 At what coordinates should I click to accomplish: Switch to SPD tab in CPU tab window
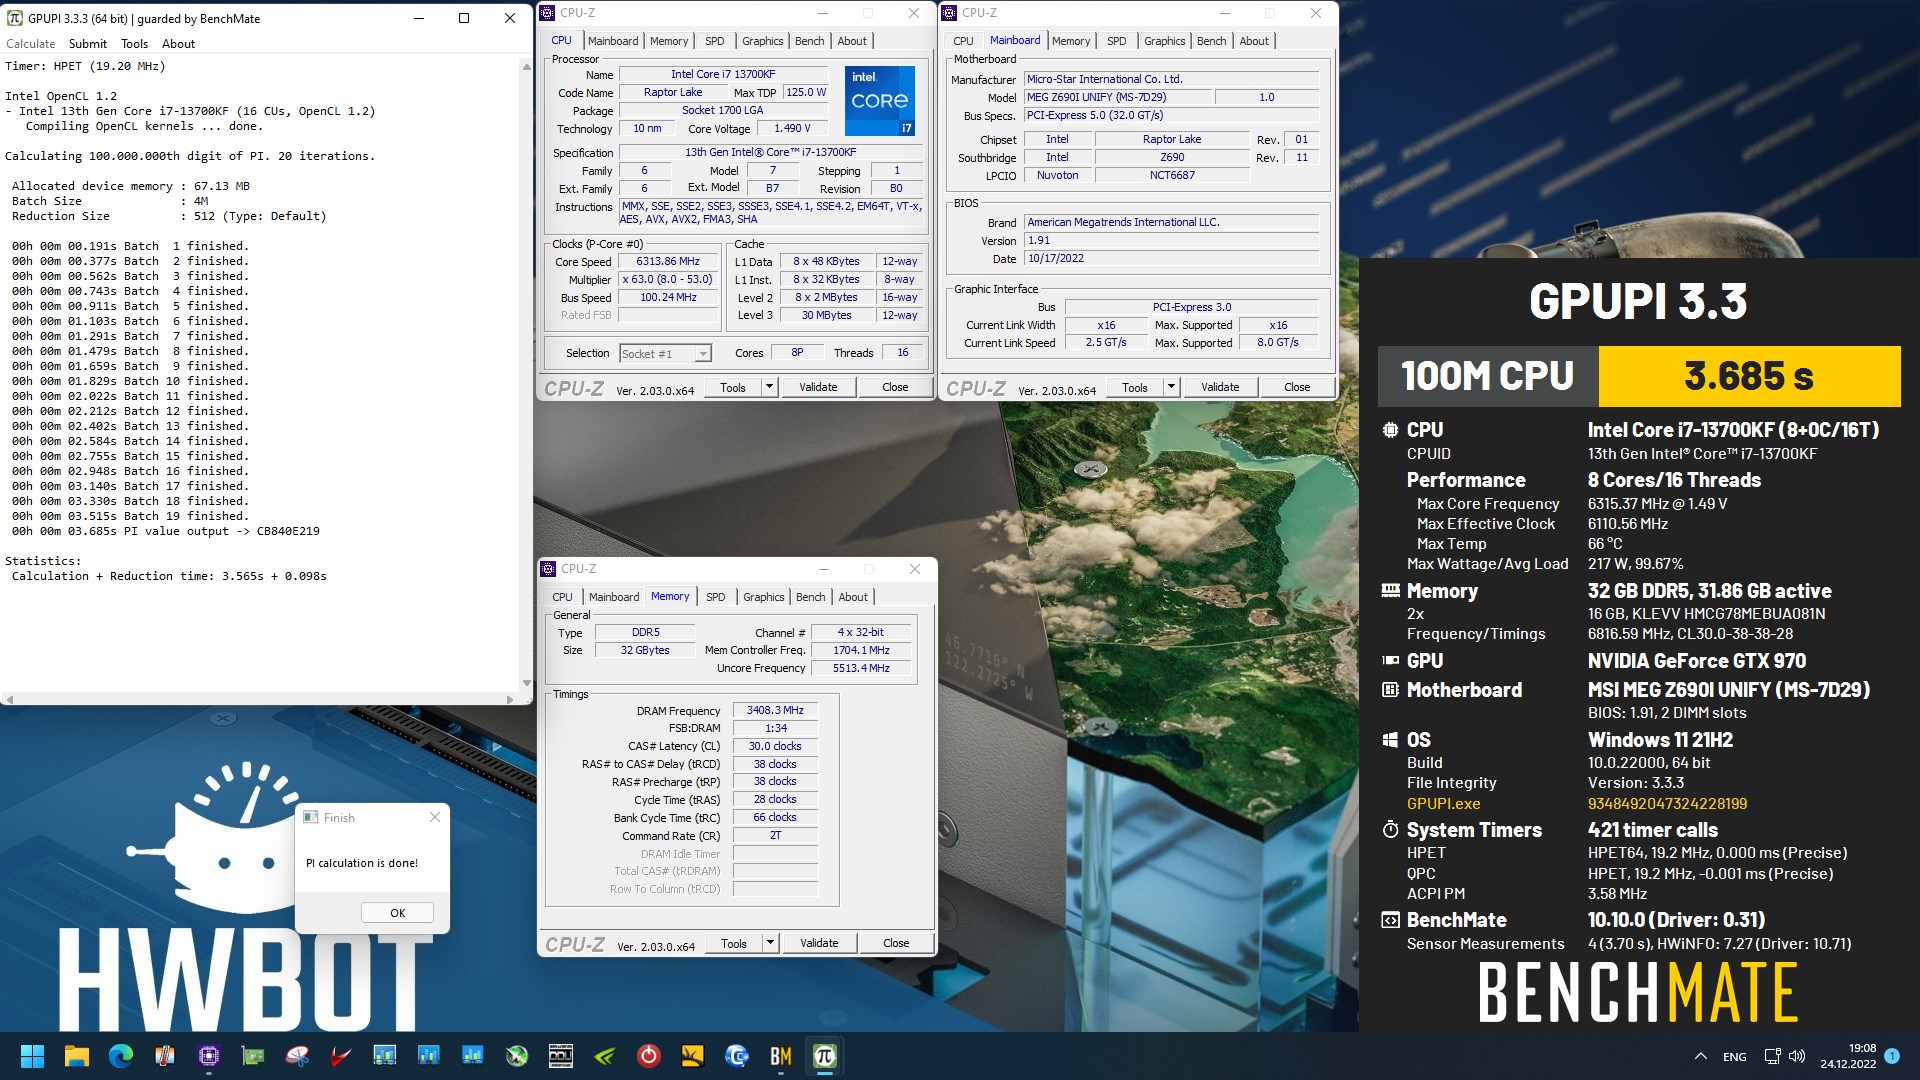tap(714, 41)
